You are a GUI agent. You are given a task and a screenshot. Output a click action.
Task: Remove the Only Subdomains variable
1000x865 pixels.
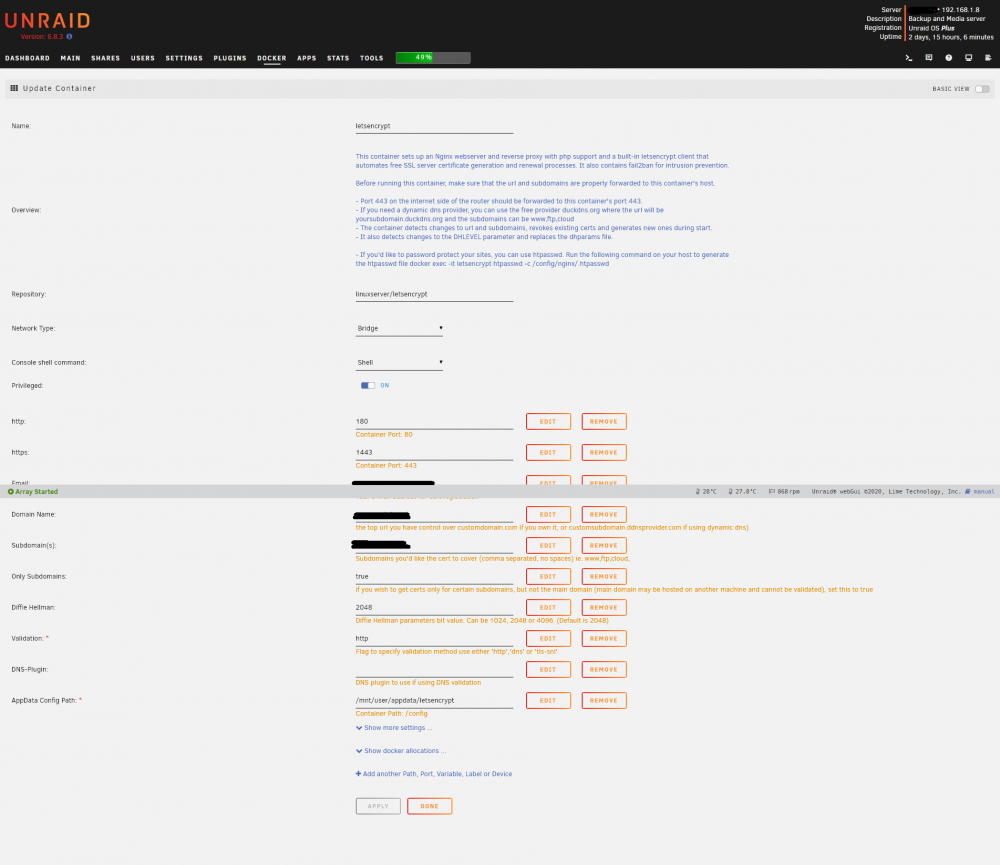coord(603,577)
